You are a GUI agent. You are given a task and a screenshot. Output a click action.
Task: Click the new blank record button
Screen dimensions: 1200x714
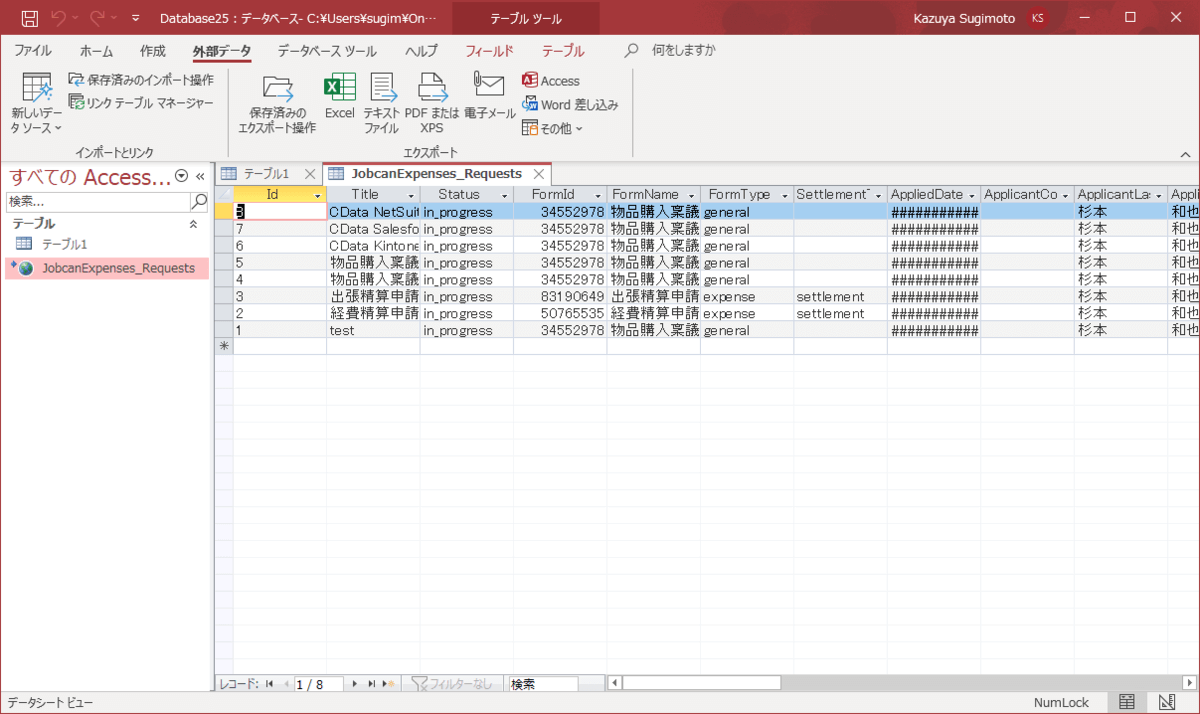[x=389, y=684]
